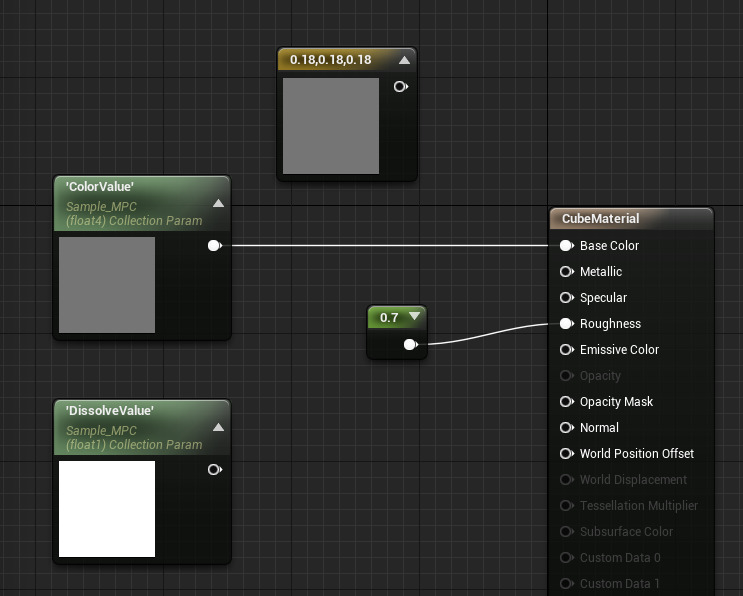
Task: Click the Metallic input pin
Action: (x=566, y=272)
